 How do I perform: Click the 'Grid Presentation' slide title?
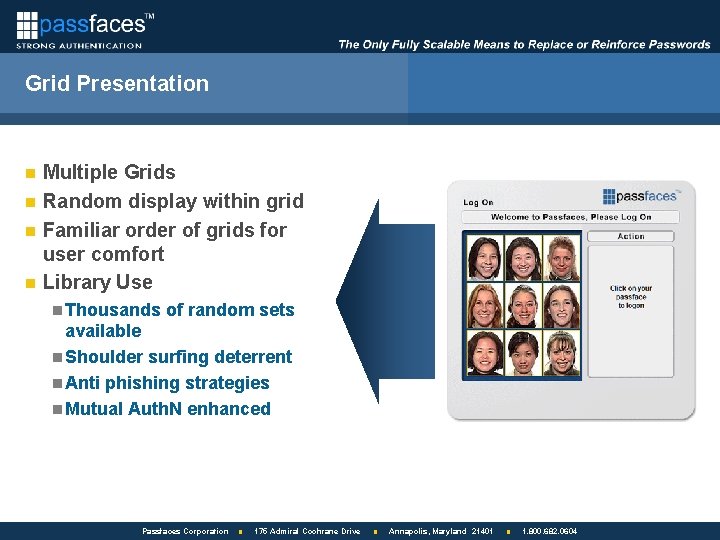[x=117, y=84]
